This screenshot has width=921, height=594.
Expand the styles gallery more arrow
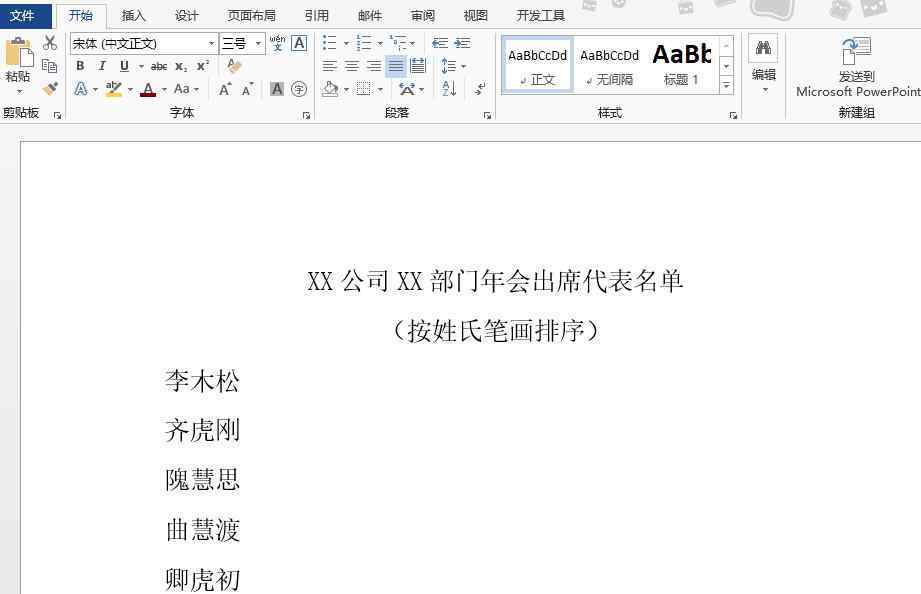tap(727, 86)
